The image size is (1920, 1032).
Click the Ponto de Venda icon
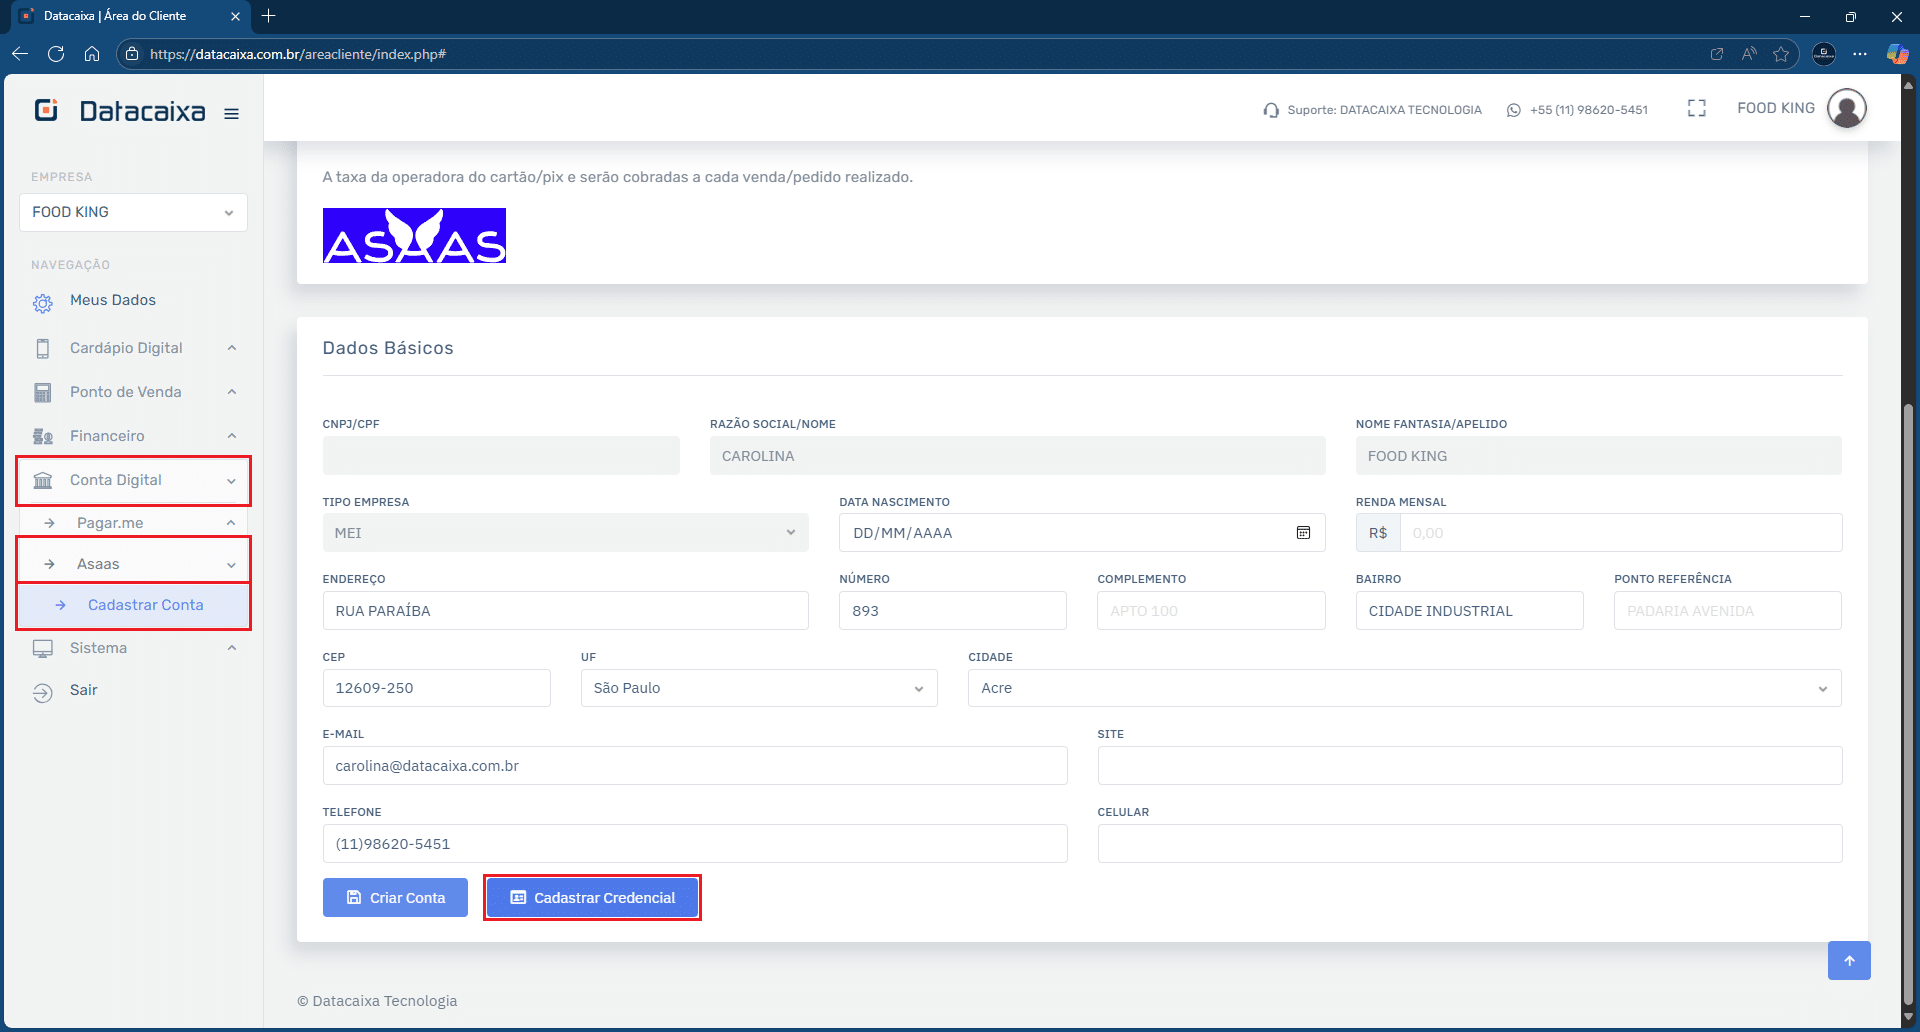coord(42,391)
